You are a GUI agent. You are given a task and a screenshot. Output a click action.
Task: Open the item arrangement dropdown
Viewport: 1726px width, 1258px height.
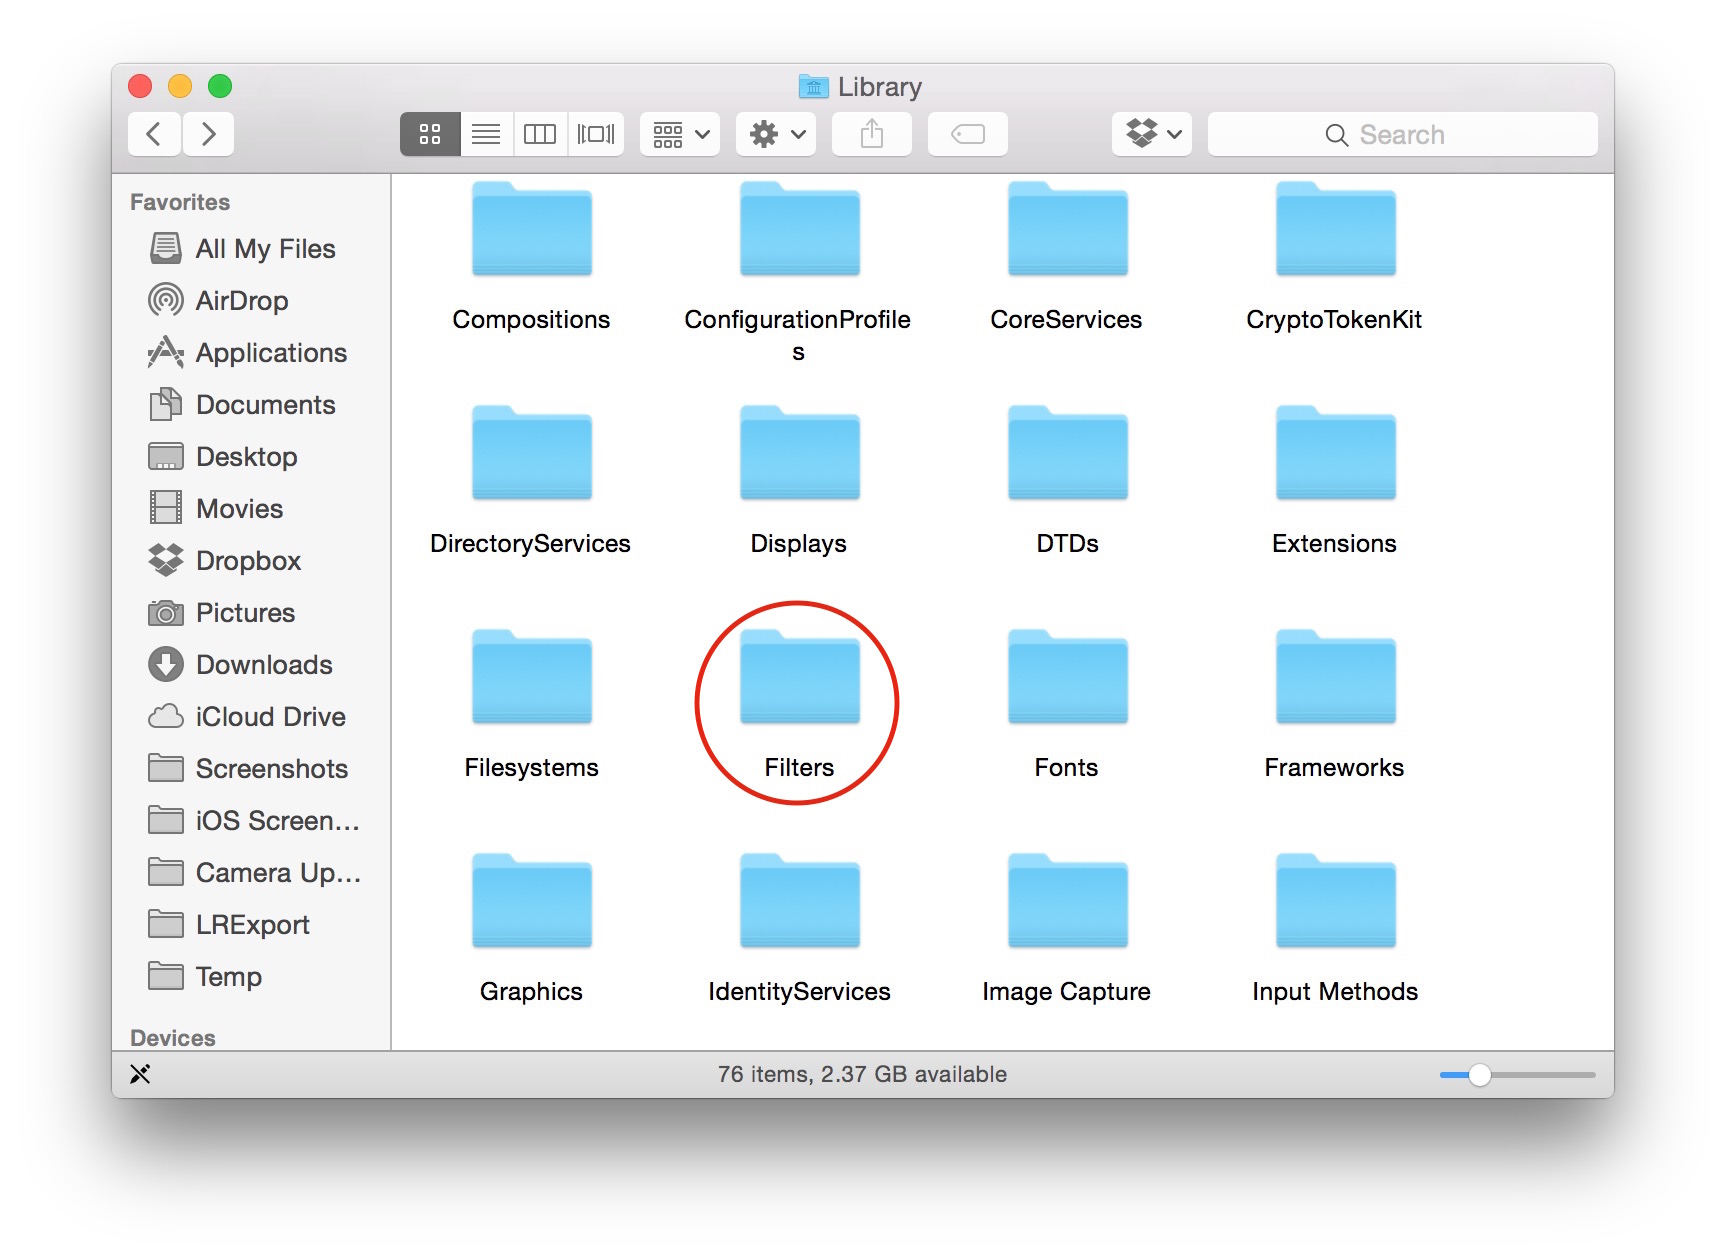pyautogui.click(x=680, y=134)
